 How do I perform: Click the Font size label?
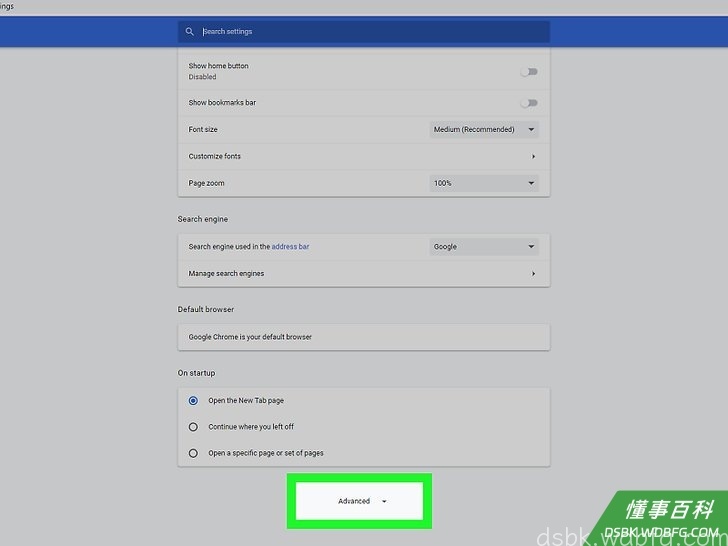203,130
